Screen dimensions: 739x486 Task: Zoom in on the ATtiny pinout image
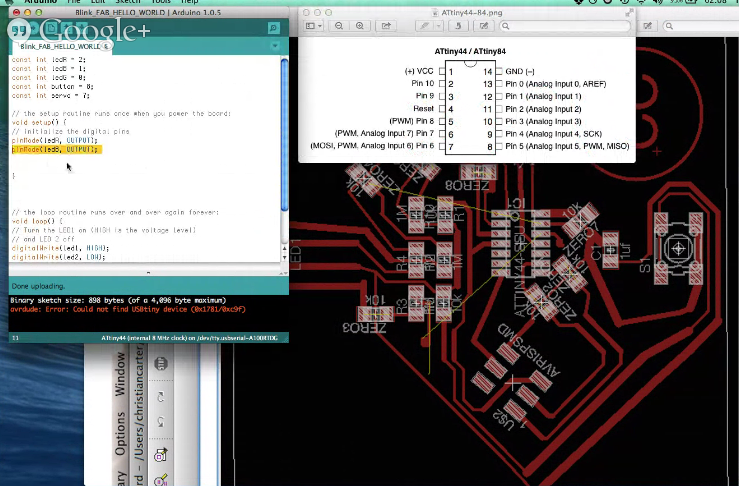click(x=360, y=26)
